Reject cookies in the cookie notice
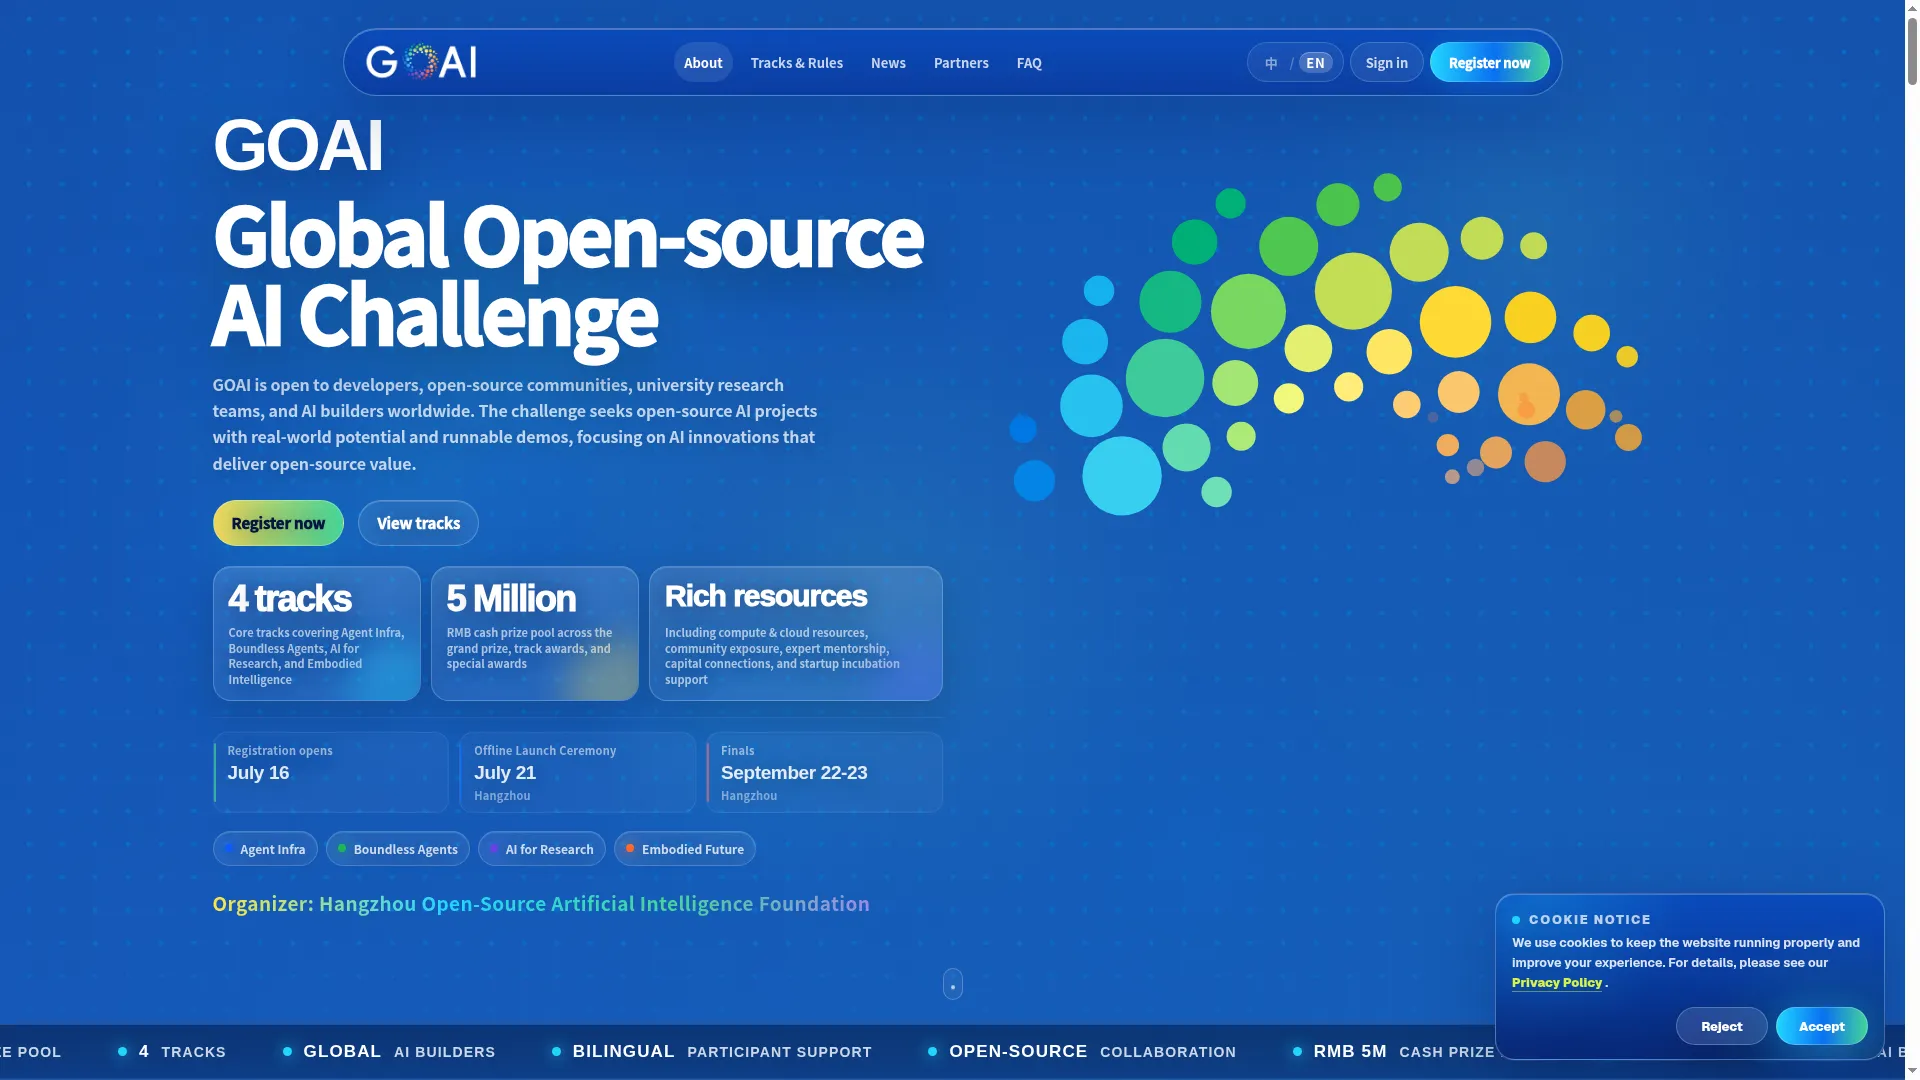Image resolution: width=1920 pixels, height=1080 pixels. click(x=1722, y=1026)
